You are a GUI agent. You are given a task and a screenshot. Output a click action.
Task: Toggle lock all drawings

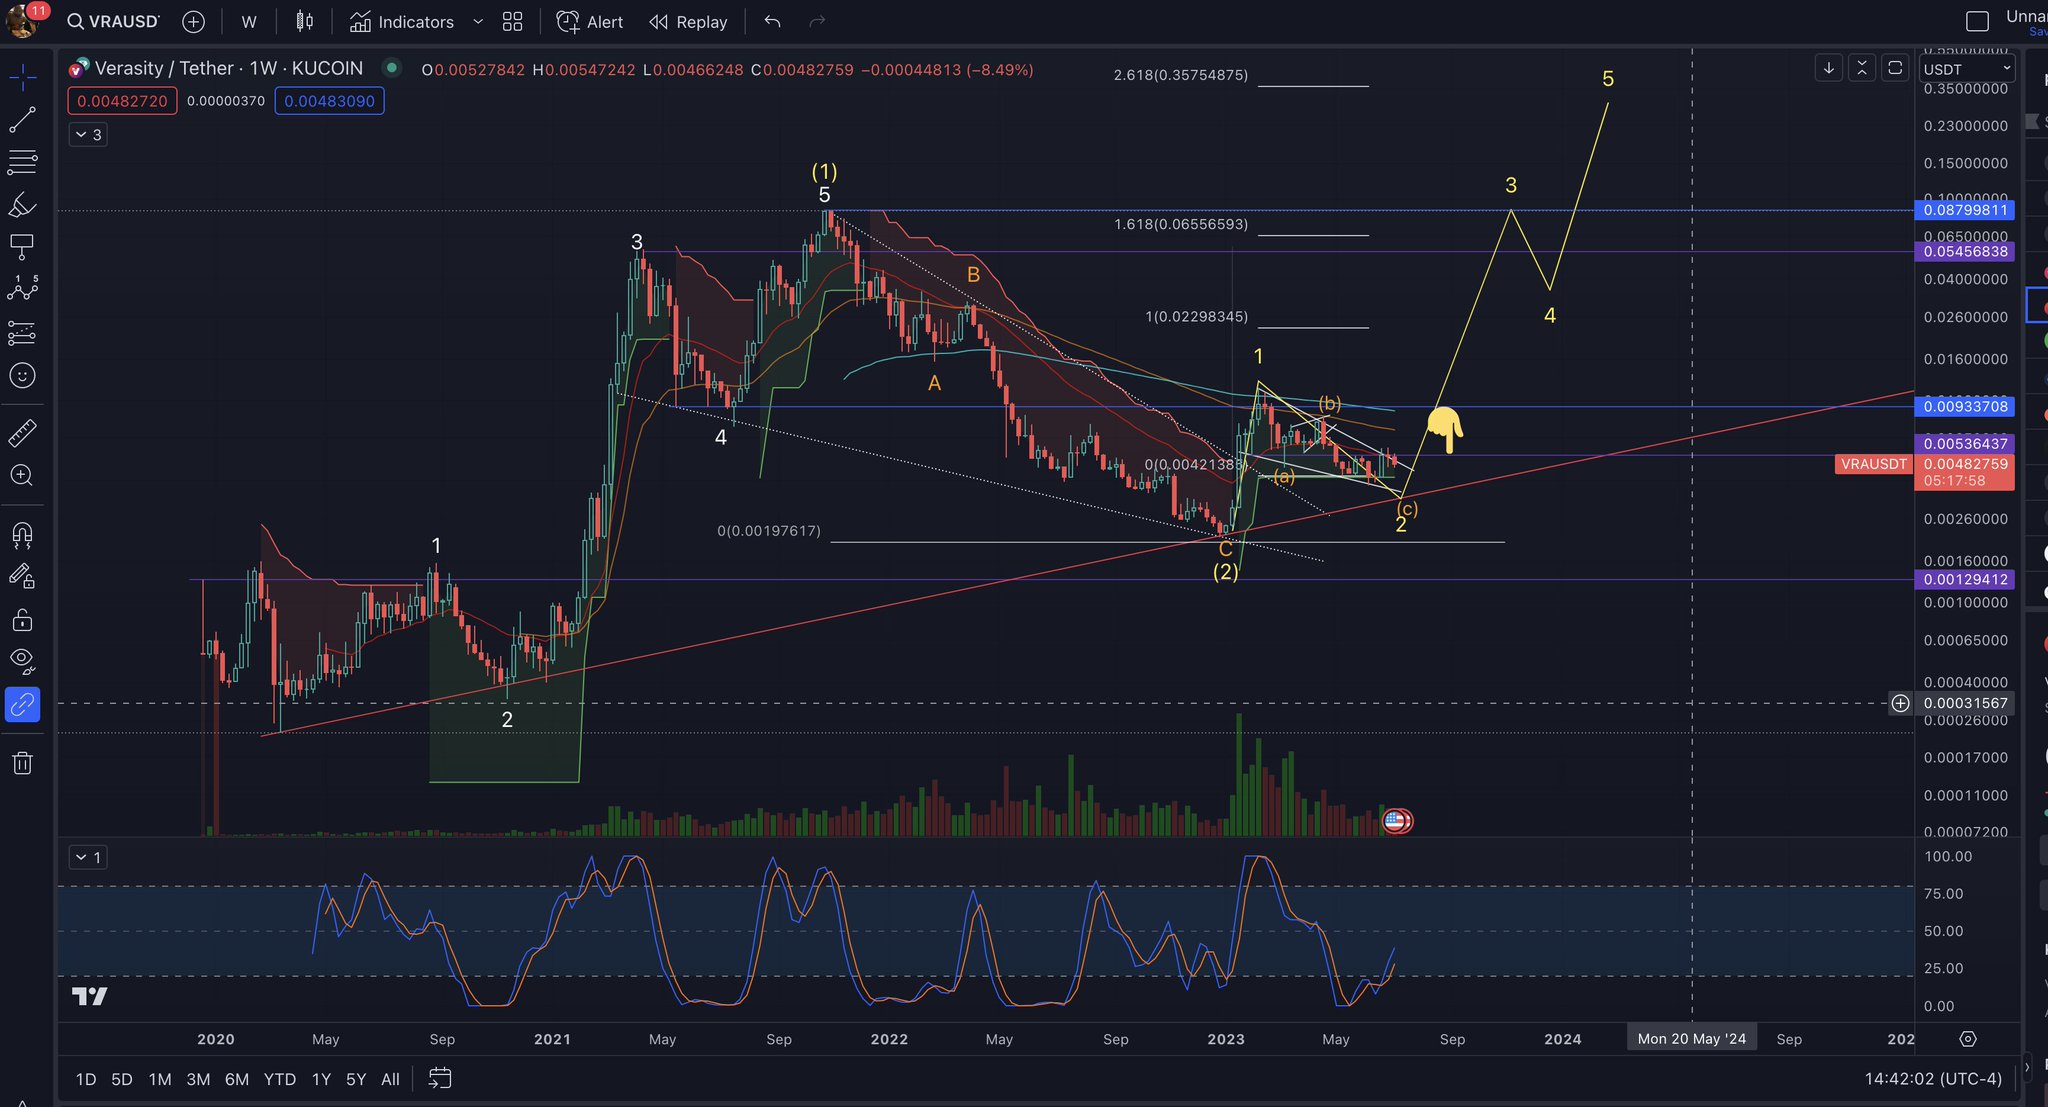pos(22,620)
